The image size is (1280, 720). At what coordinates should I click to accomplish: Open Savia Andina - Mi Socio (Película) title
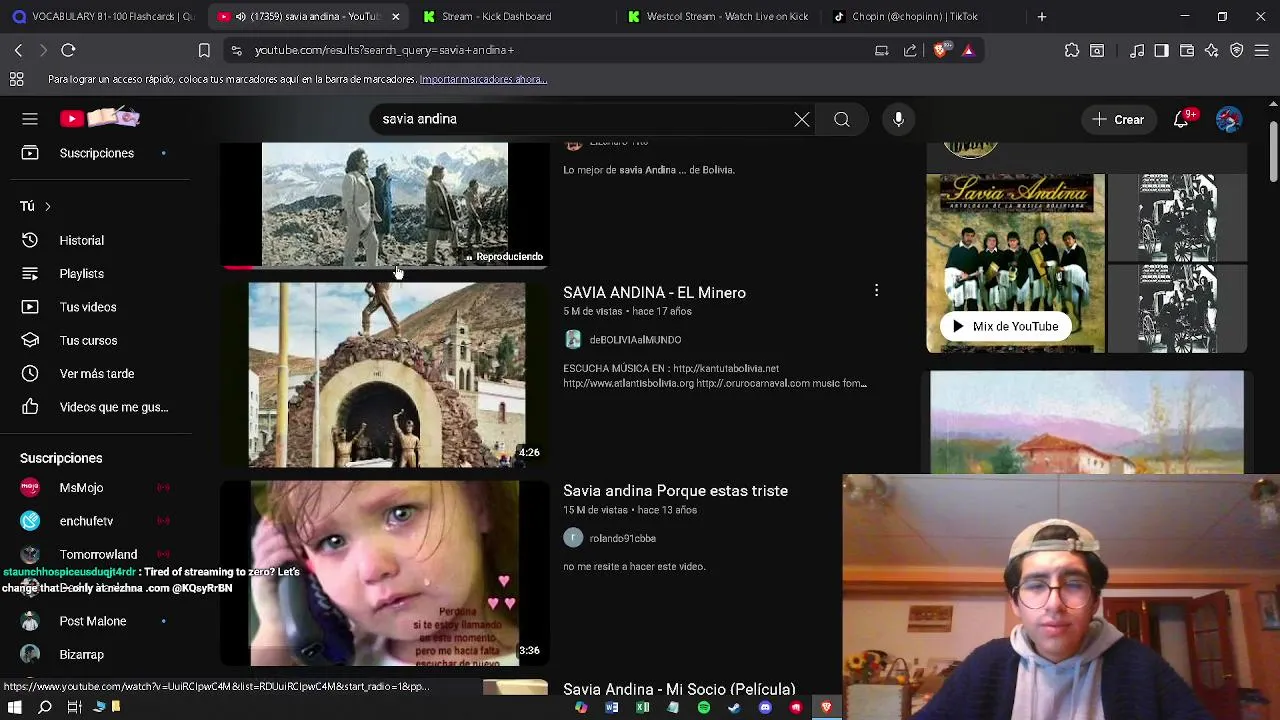pyautogui.click(x=679, y=689)
